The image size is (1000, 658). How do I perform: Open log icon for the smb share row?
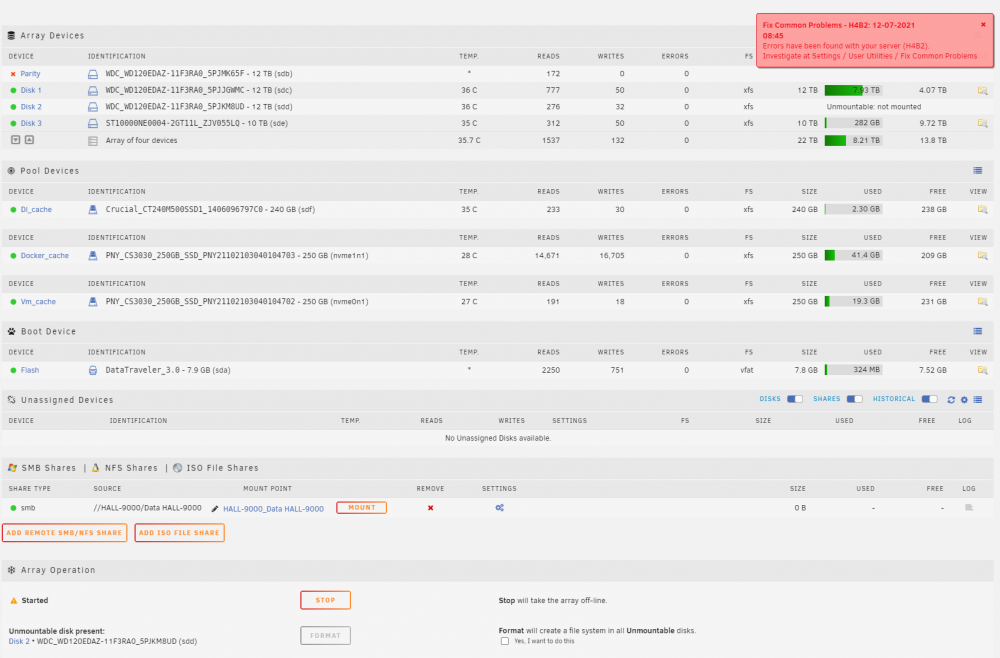(969, 508)
